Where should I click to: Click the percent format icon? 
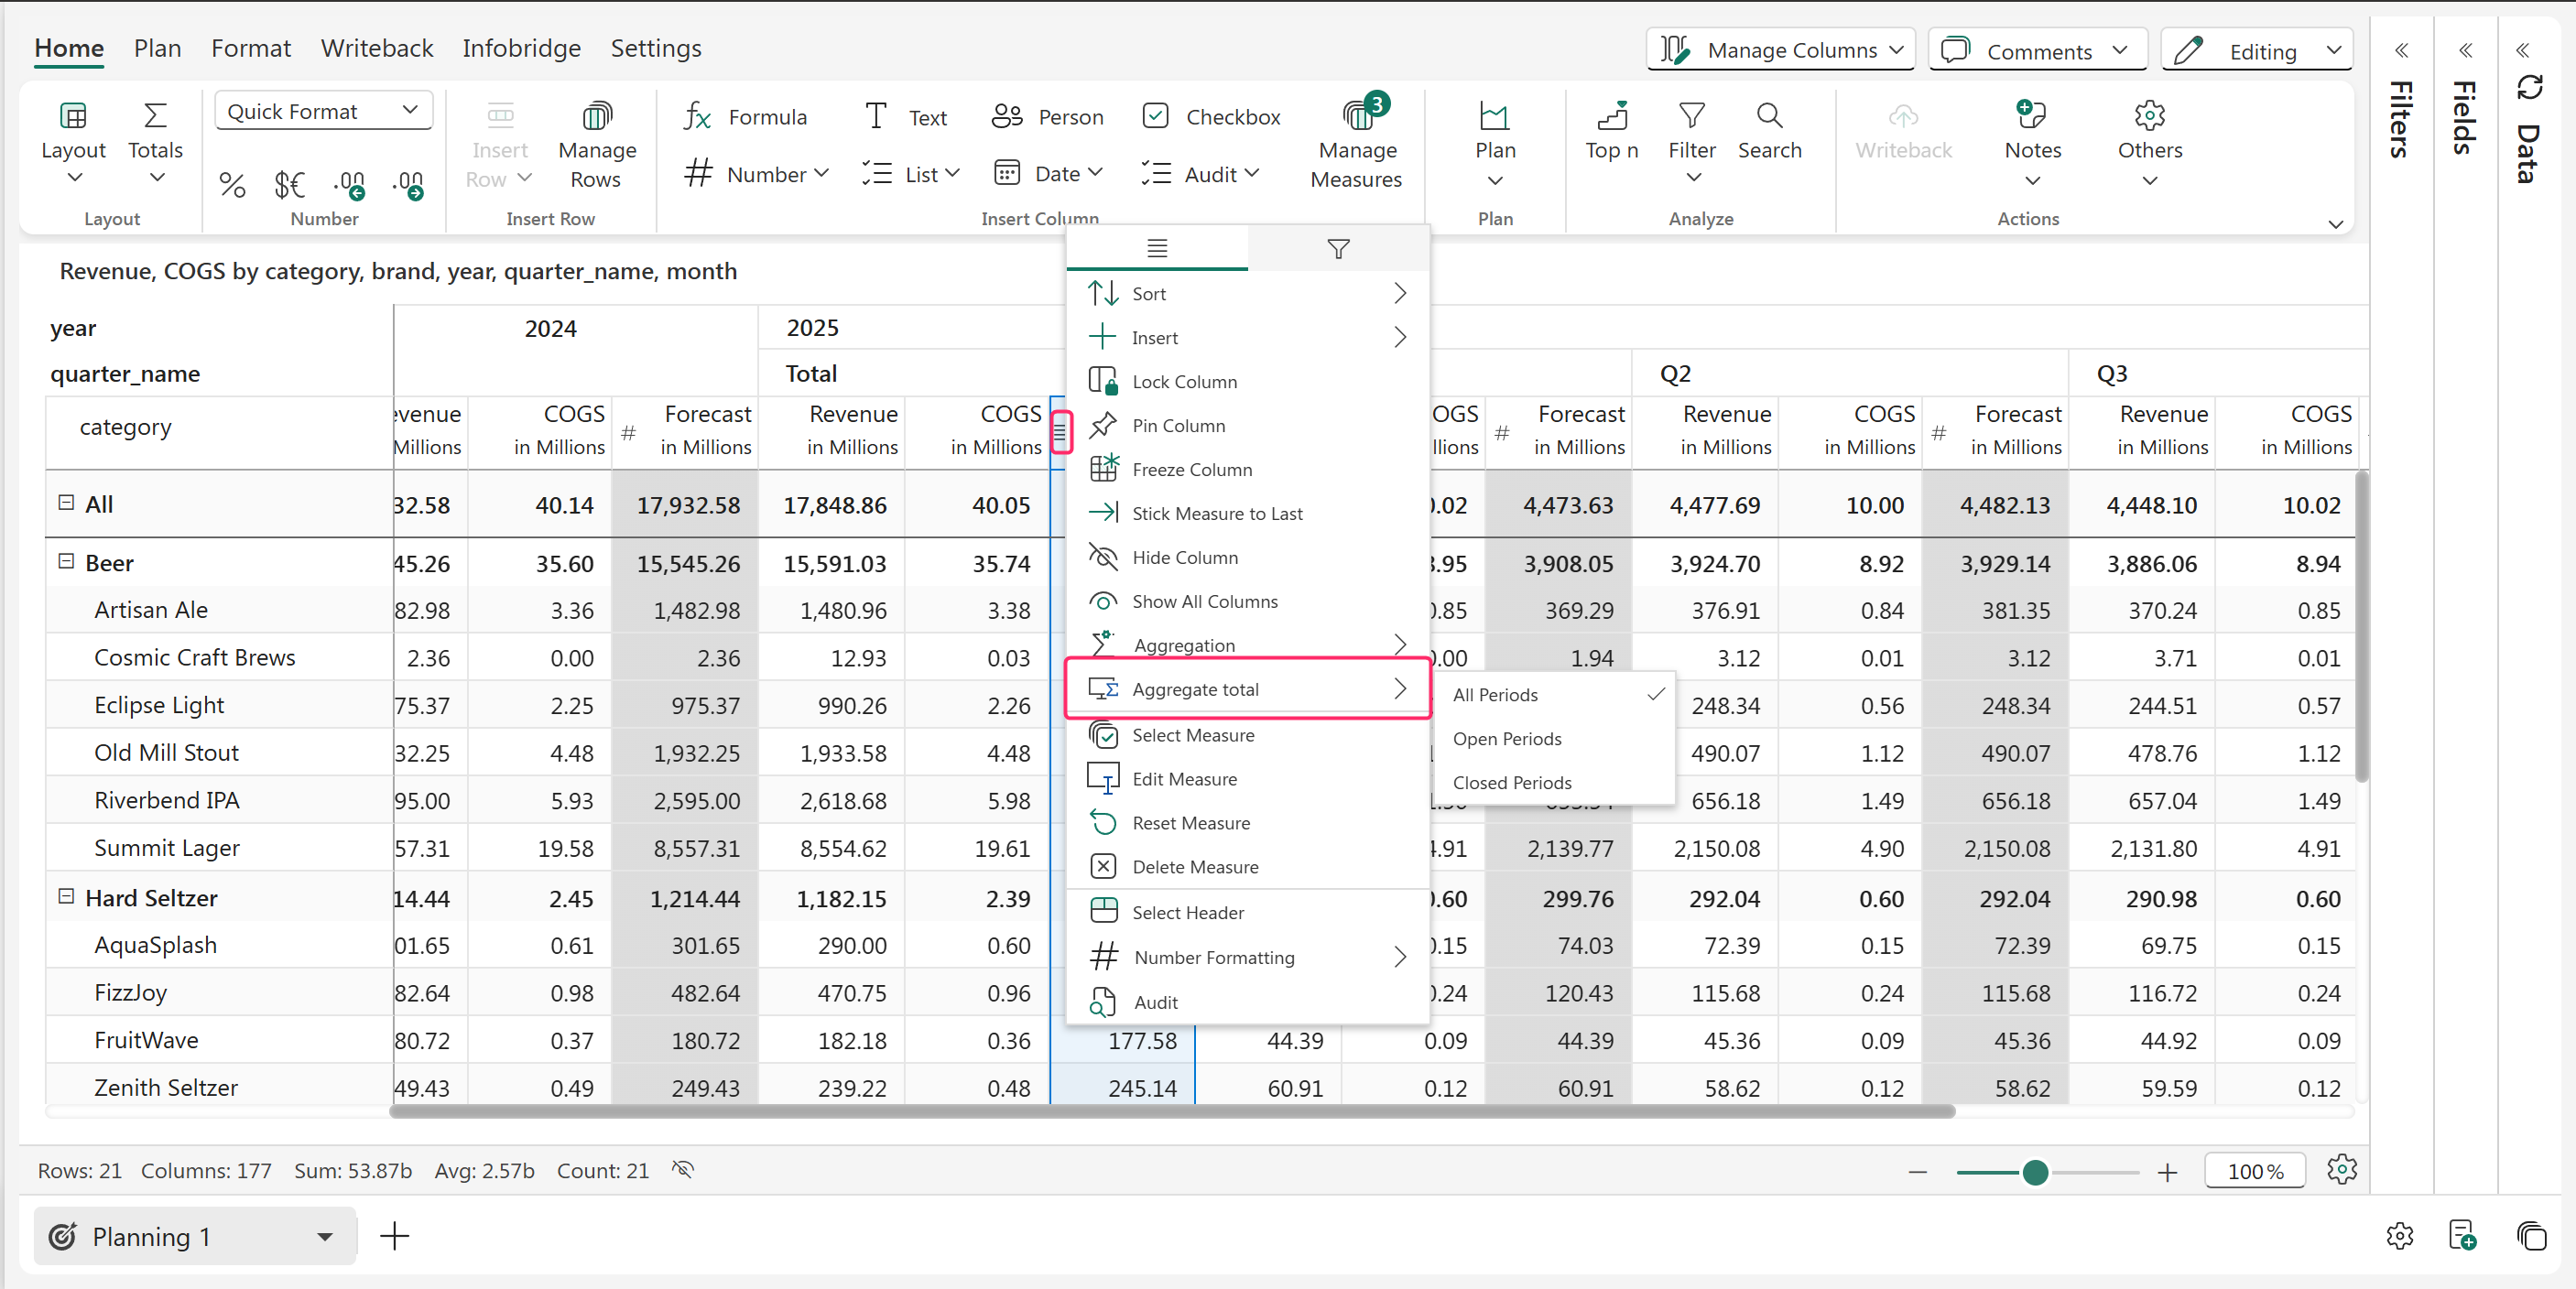click(232, 184)
